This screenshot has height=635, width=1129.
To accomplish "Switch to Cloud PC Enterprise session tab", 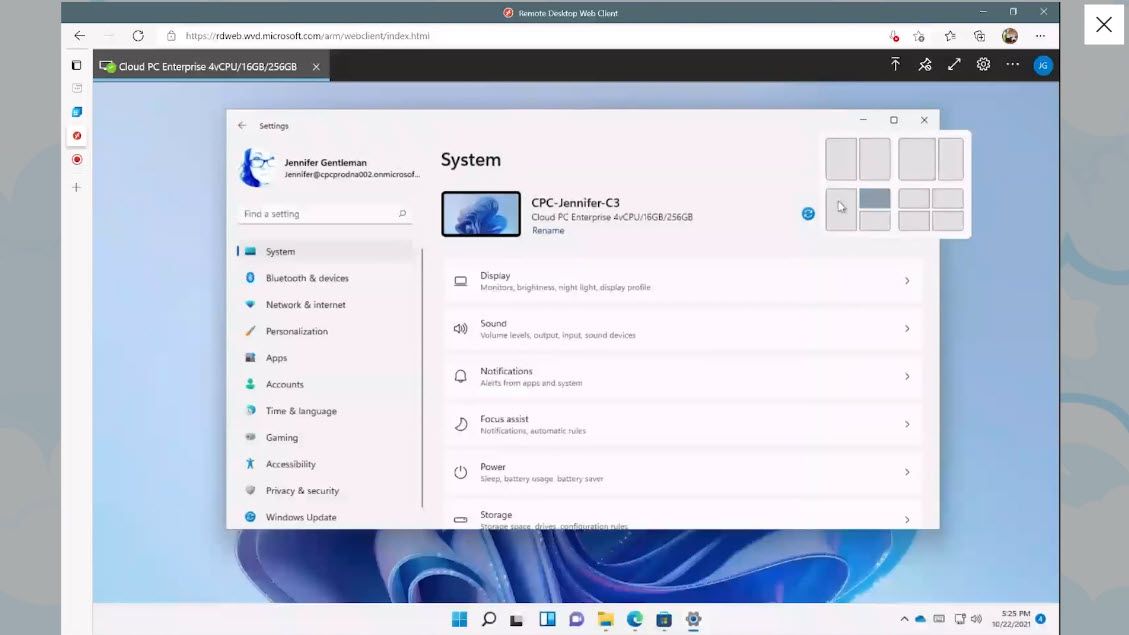I will (207, 66).
